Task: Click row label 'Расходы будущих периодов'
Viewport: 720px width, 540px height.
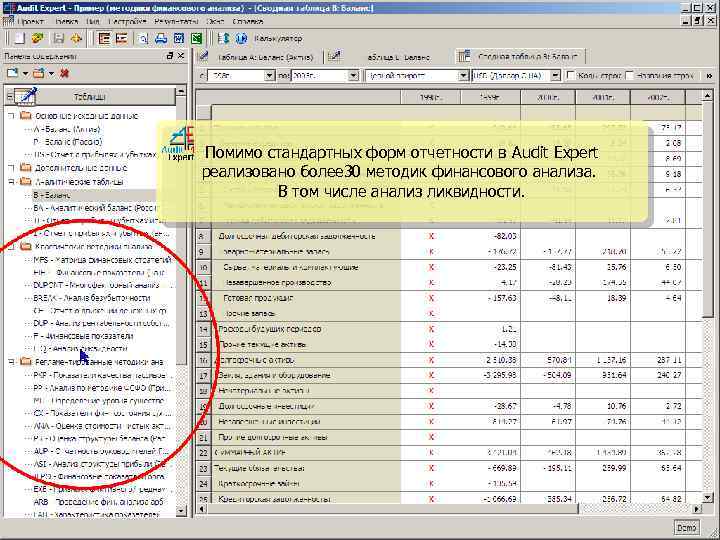Action: pos(269,329)
